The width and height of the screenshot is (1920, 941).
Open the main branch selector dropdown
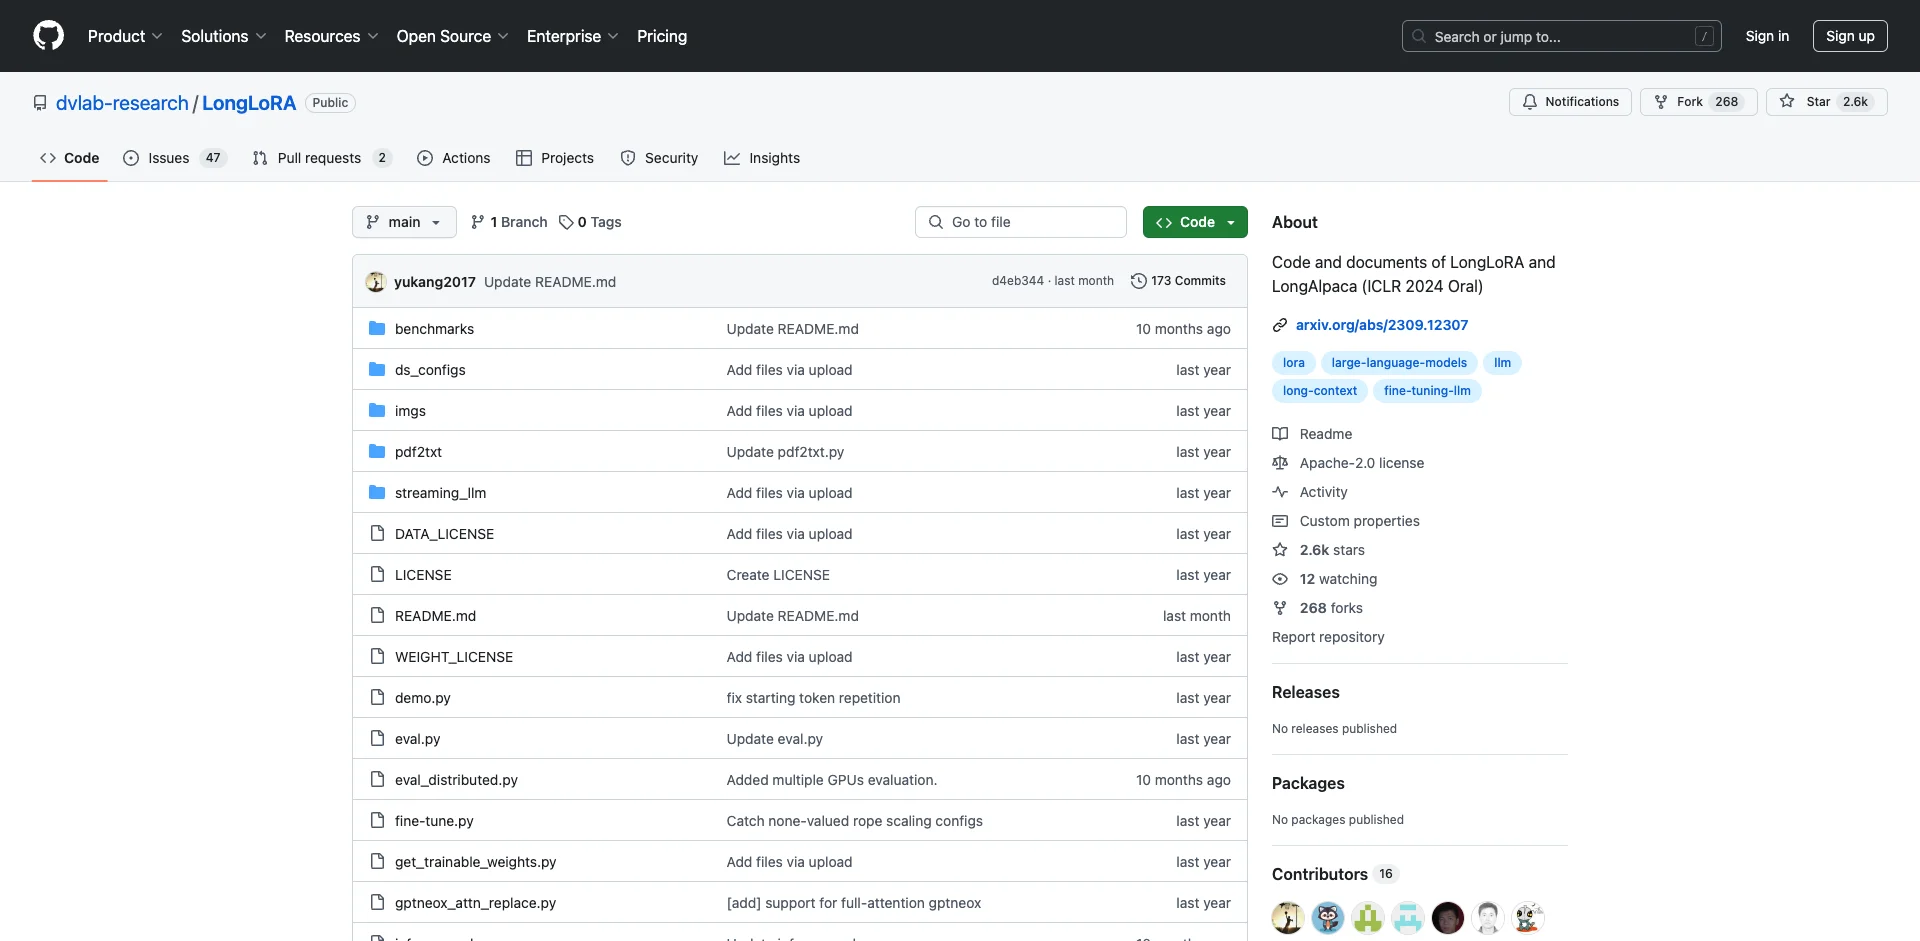pos(404,222)
